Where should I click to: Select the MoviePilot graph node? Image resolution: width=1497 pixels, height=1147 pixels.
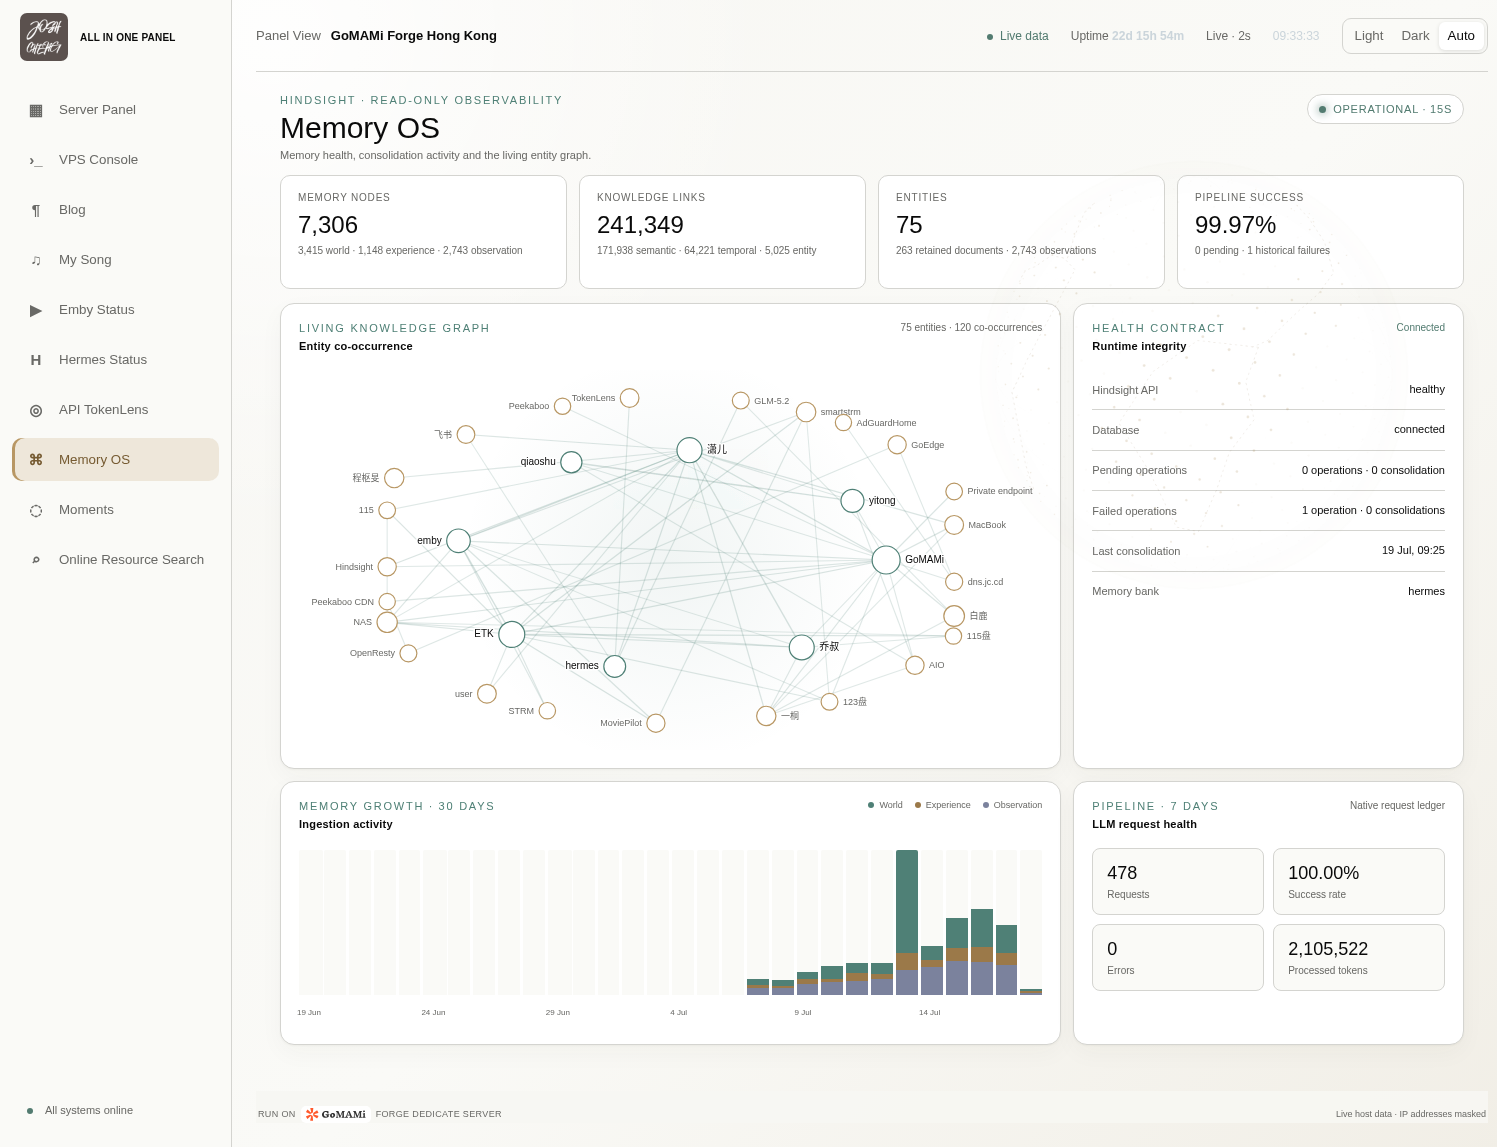coord(656,723)
